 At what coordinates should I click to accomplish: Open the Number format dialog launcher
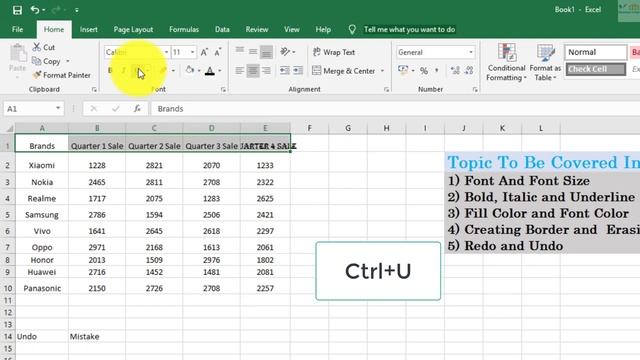pos(475,89)
